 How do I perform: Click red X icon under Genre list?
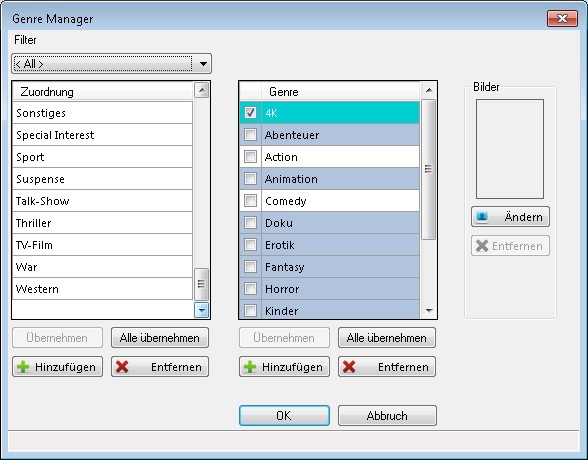[x=349, y=367]
